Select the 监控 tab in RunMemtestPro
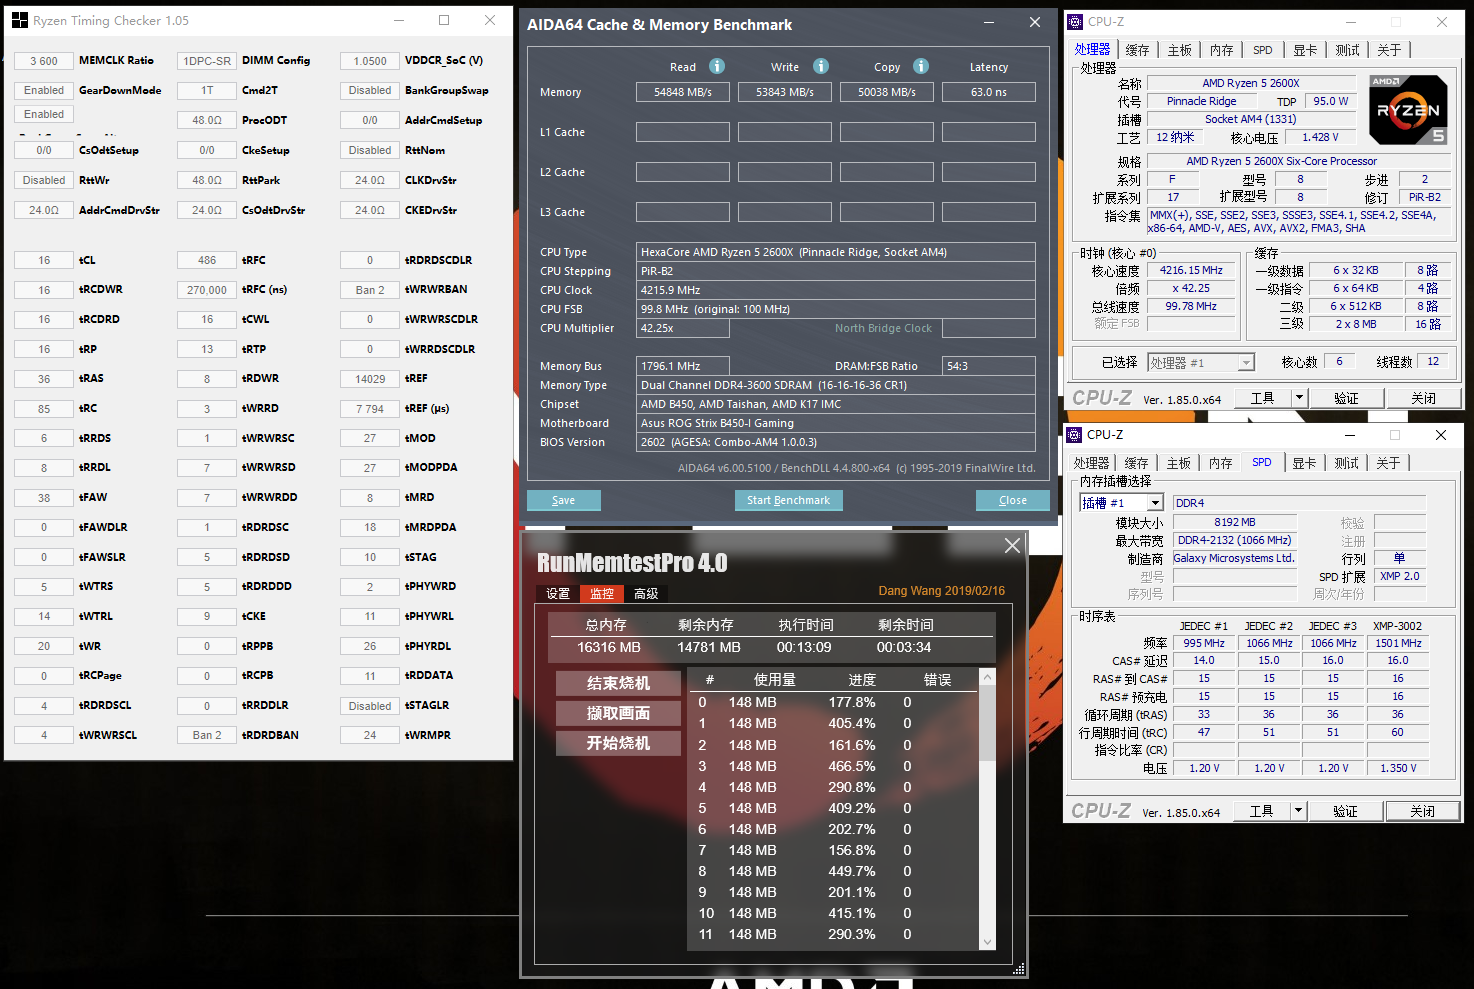Image resolution: width=1474 pixels, height=989 pixels. click(602, 593)
